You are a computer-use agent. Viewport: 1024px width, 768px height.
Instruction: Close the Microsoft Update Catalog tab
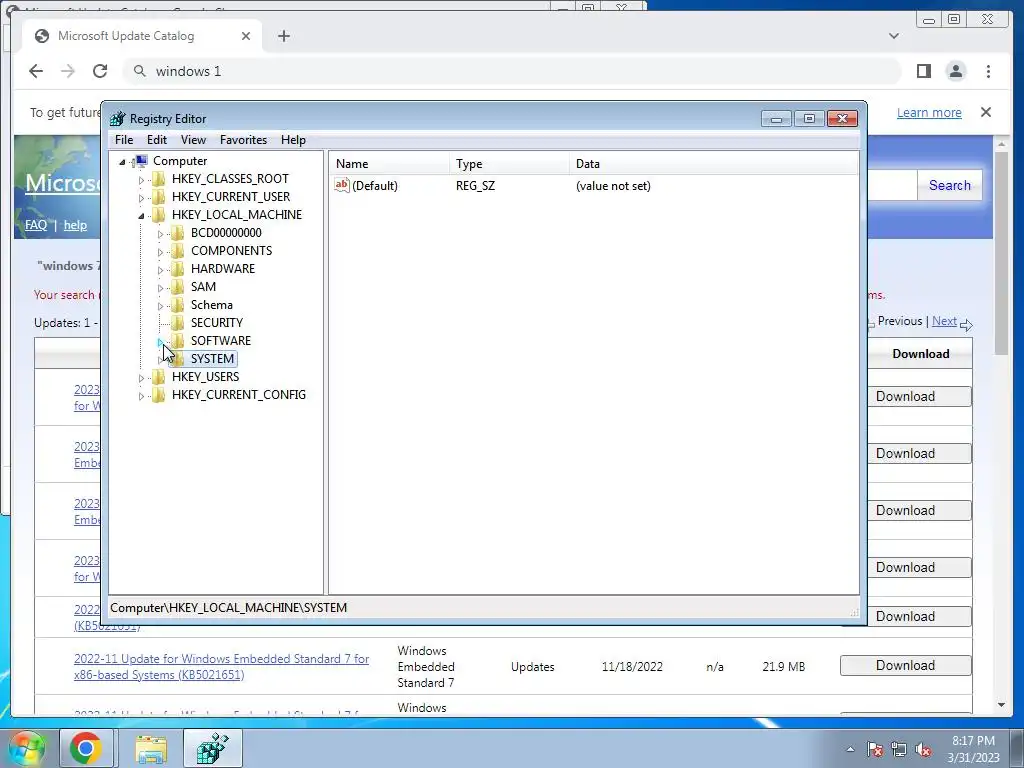coord(246,36)
